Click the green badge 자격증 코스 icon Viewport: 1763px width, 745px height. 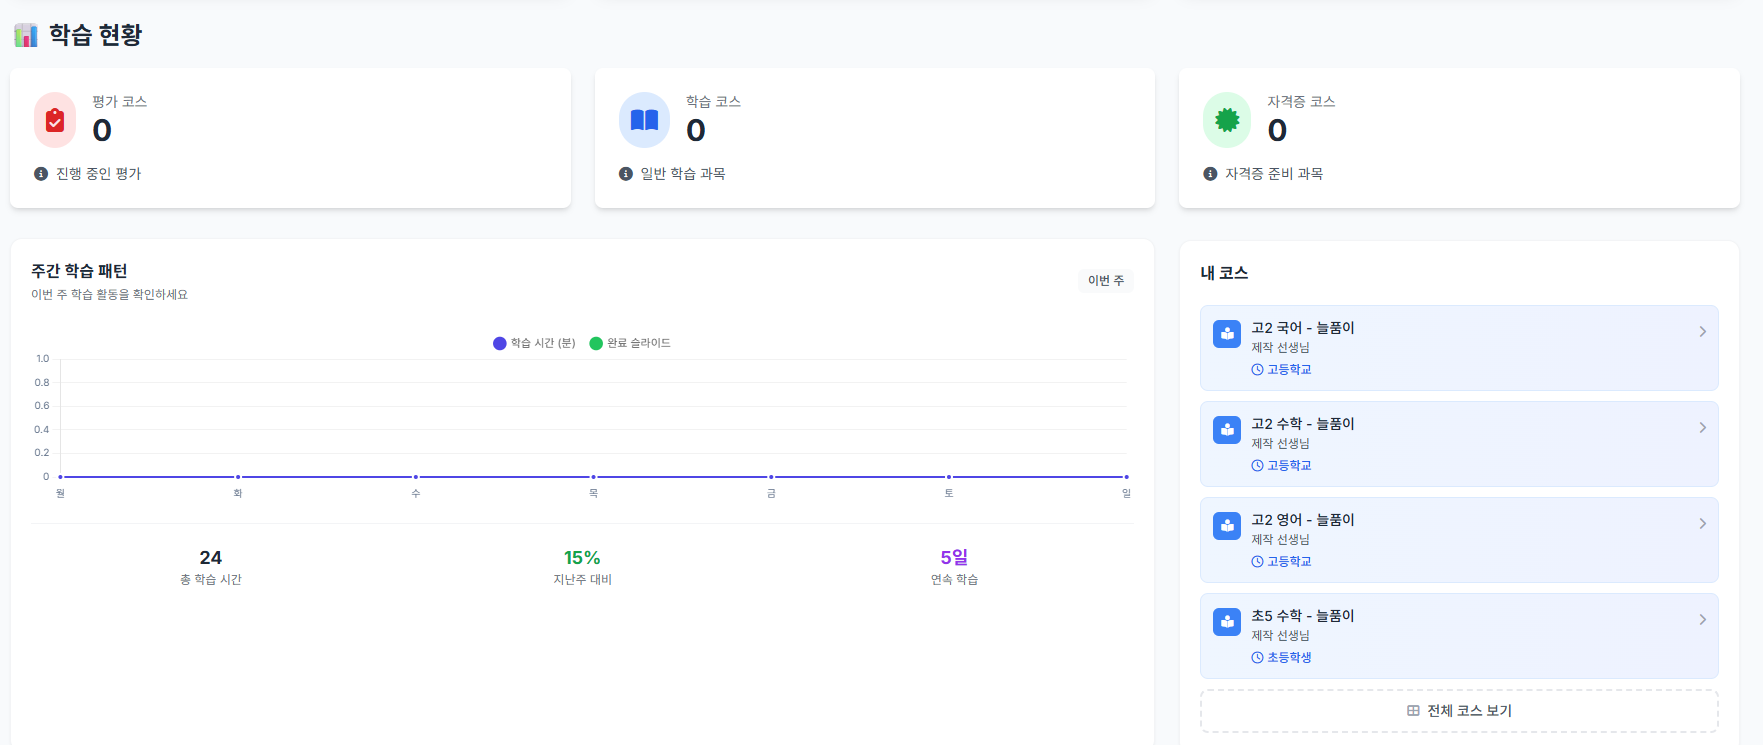point(1227,120)
